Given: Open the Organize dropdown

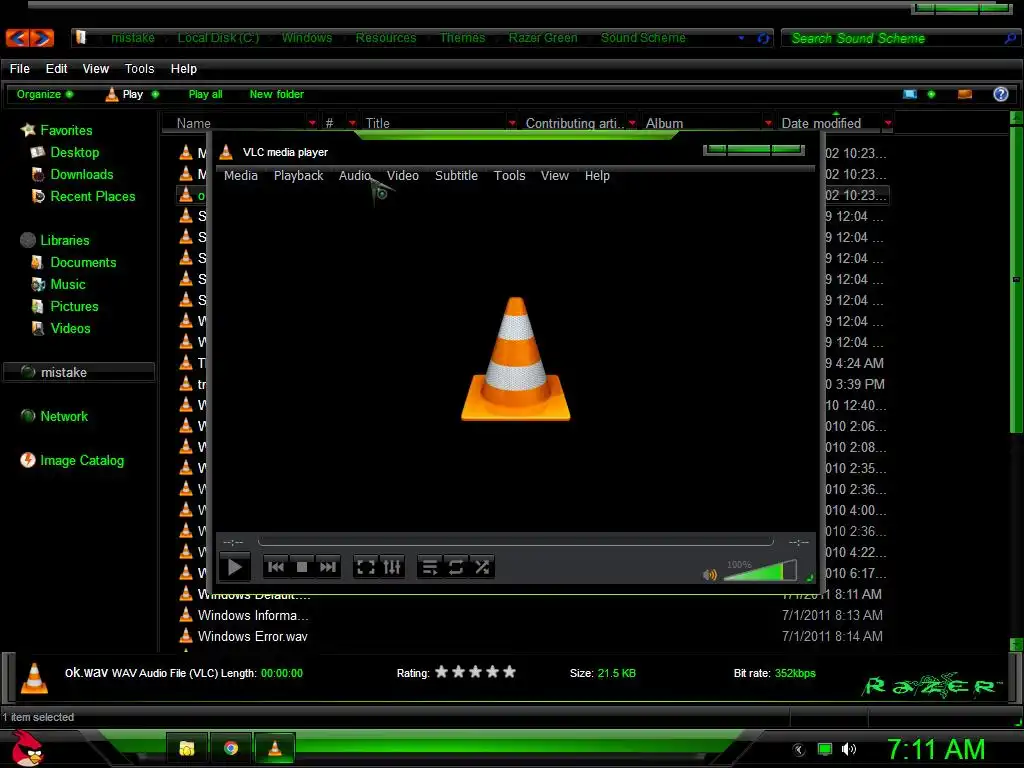Looking at the screenshot, I should click(x=44, y=94).
